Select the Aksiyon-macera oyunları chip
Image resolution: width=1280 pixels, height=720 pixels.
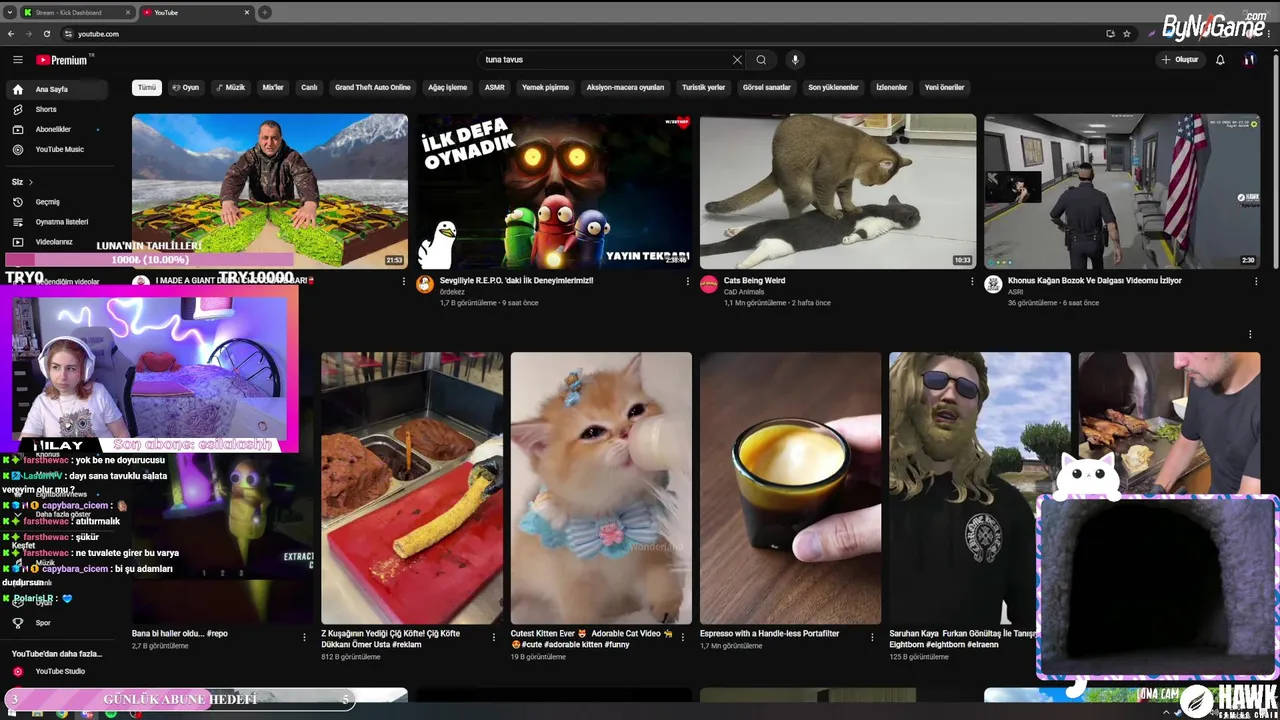click(x=625, y=87)
